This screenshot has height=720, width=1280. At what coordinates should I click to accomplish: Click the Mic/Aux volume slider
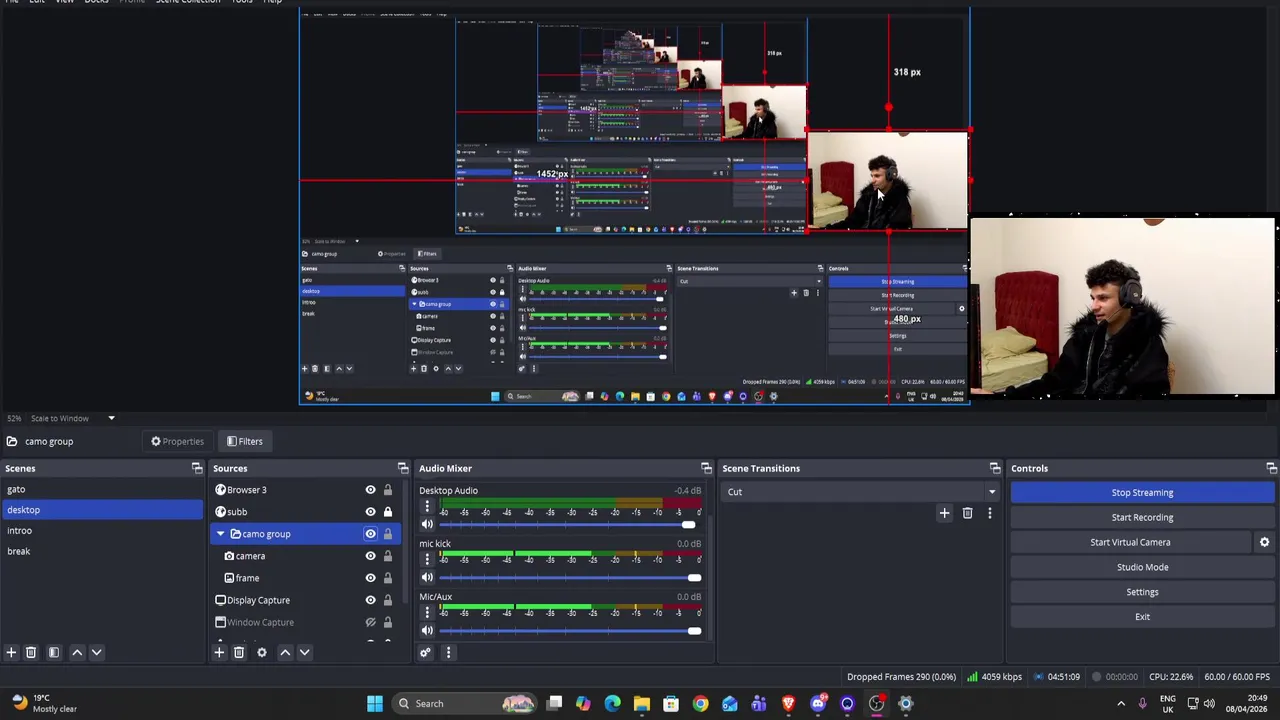tap(570, 631)
